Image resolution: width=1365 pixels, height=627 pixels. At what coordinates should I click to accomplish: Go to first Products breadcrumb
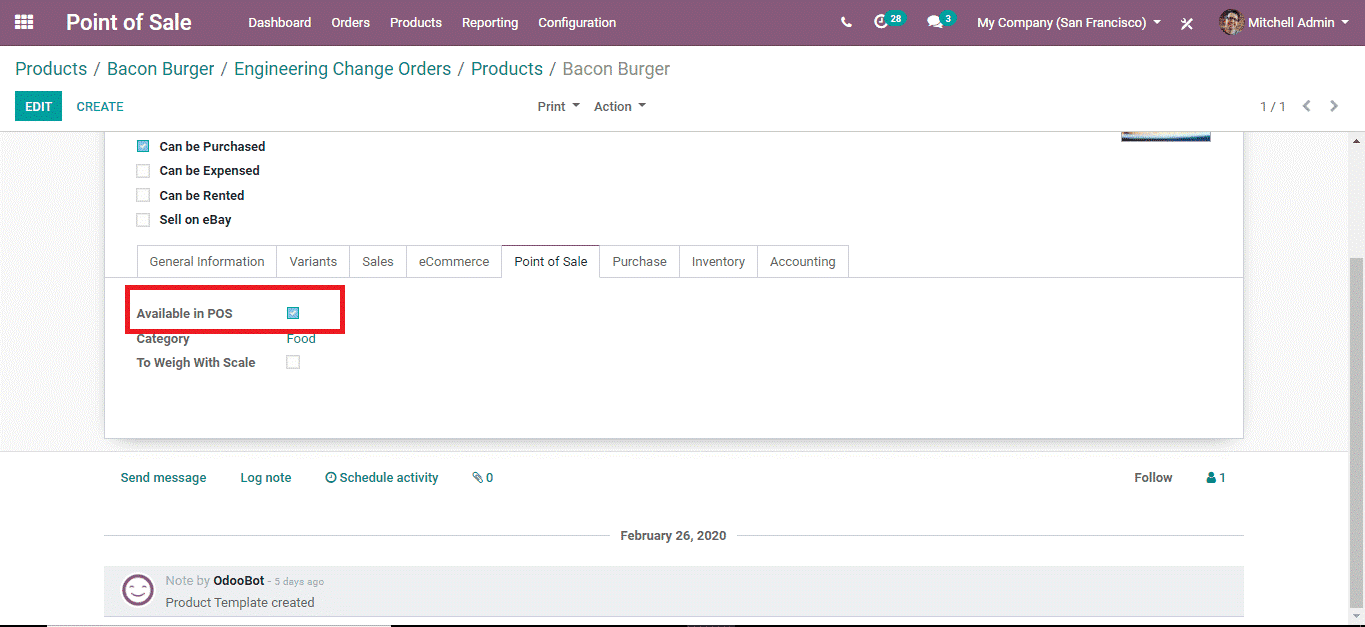pos(51,69)
